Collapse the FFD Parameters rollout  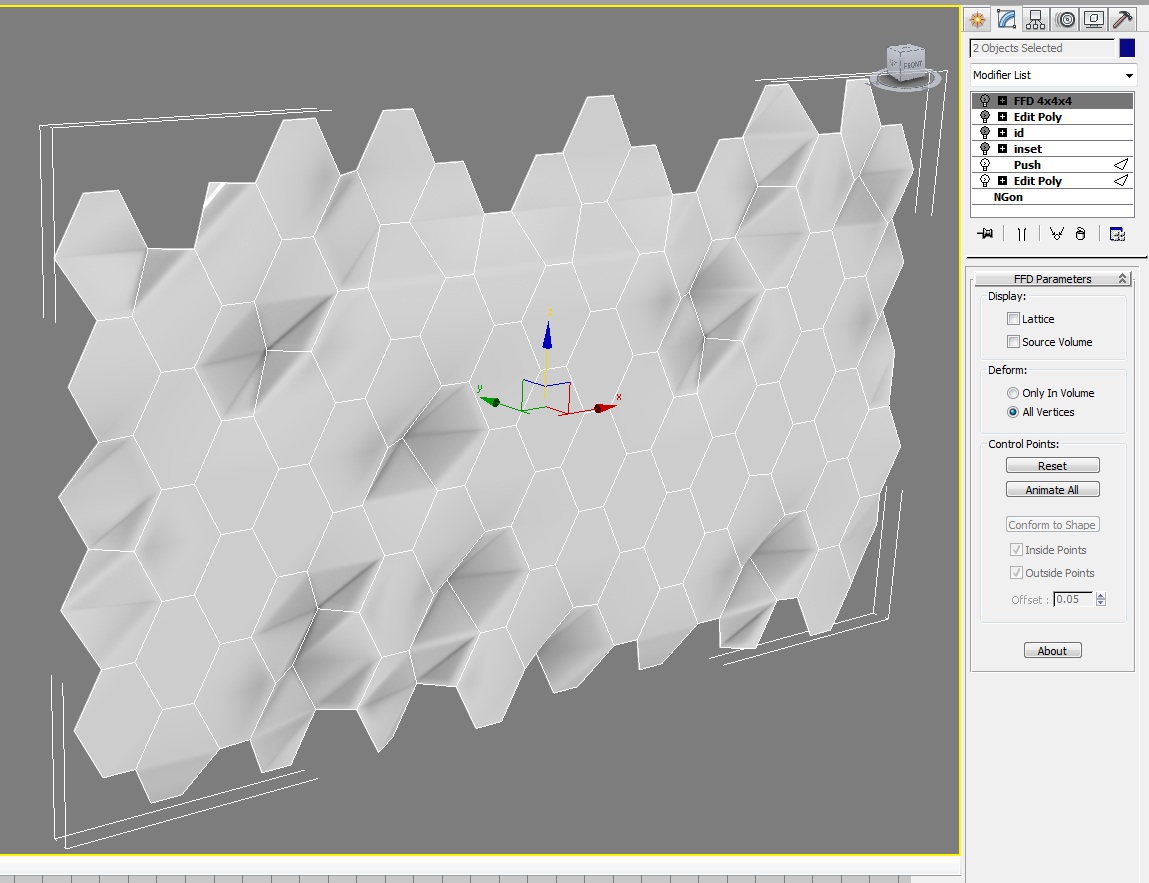[x=1052, y=278]
